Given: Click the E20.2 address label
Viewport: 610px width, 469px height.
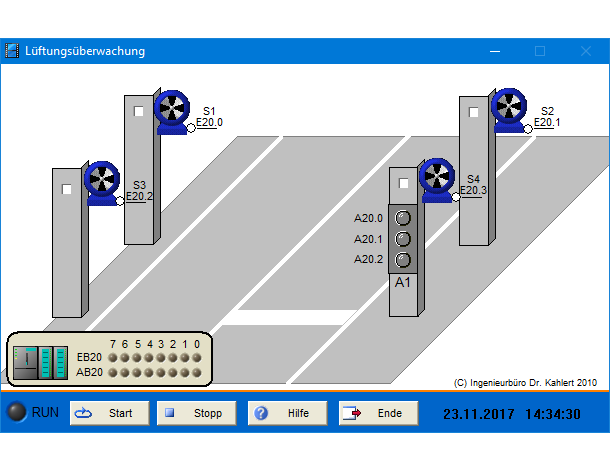Looking at the screenshot, I should tap(139, 196).
